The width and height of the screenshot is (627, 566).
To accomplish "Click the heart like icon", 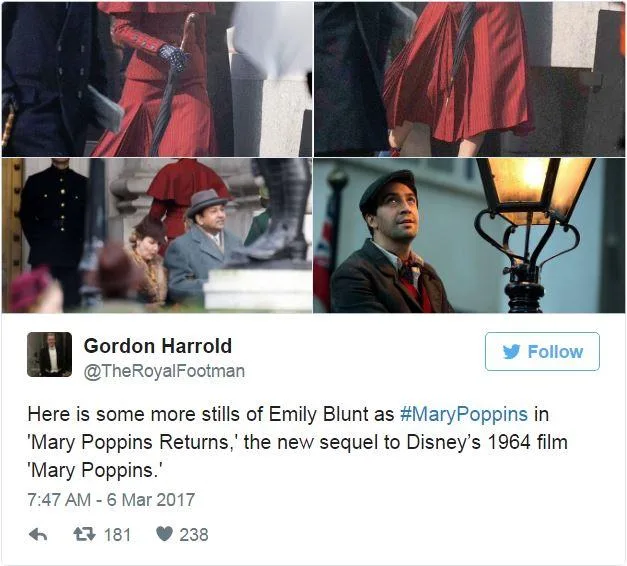I will click(x=164, y=534).
